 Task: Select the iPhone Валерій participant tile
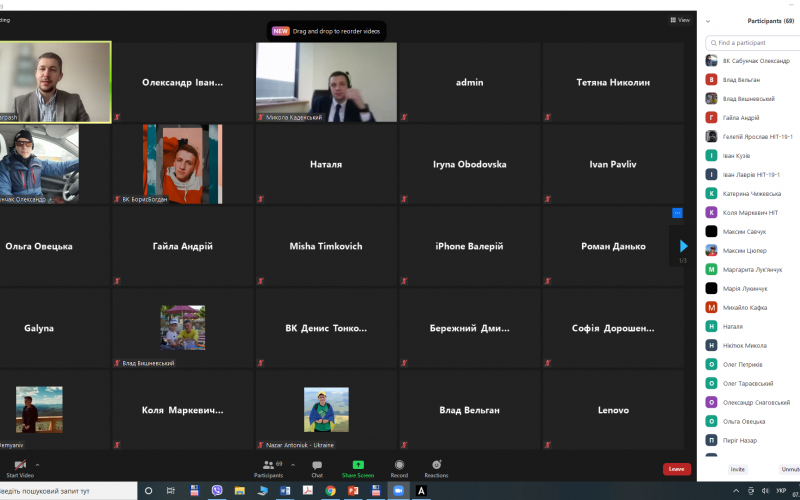coord(469,246)
